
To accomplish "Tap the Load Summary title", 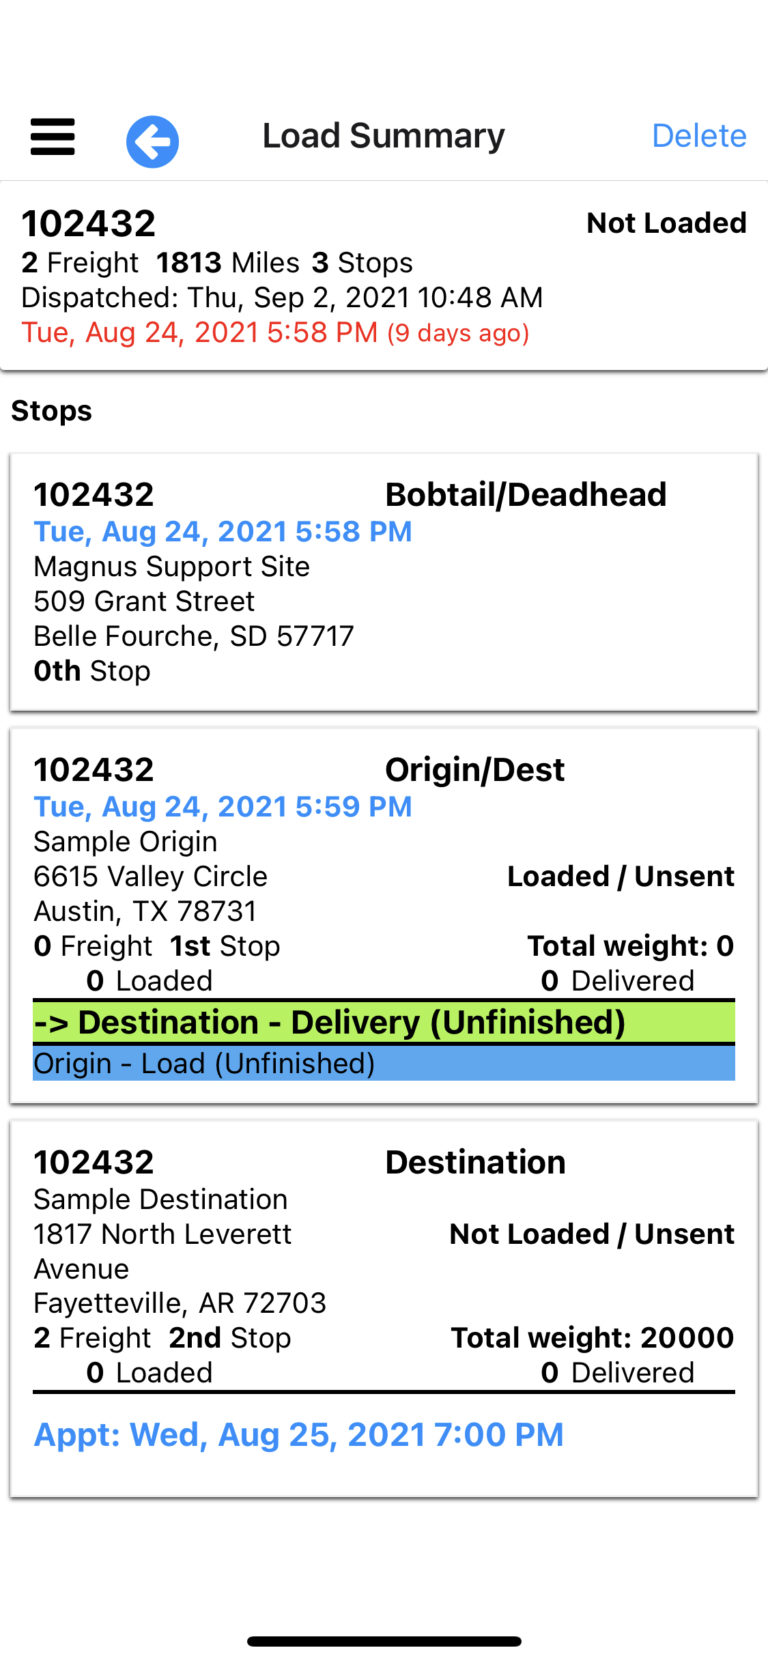I will pyautogui.click(x=383, y=136).
